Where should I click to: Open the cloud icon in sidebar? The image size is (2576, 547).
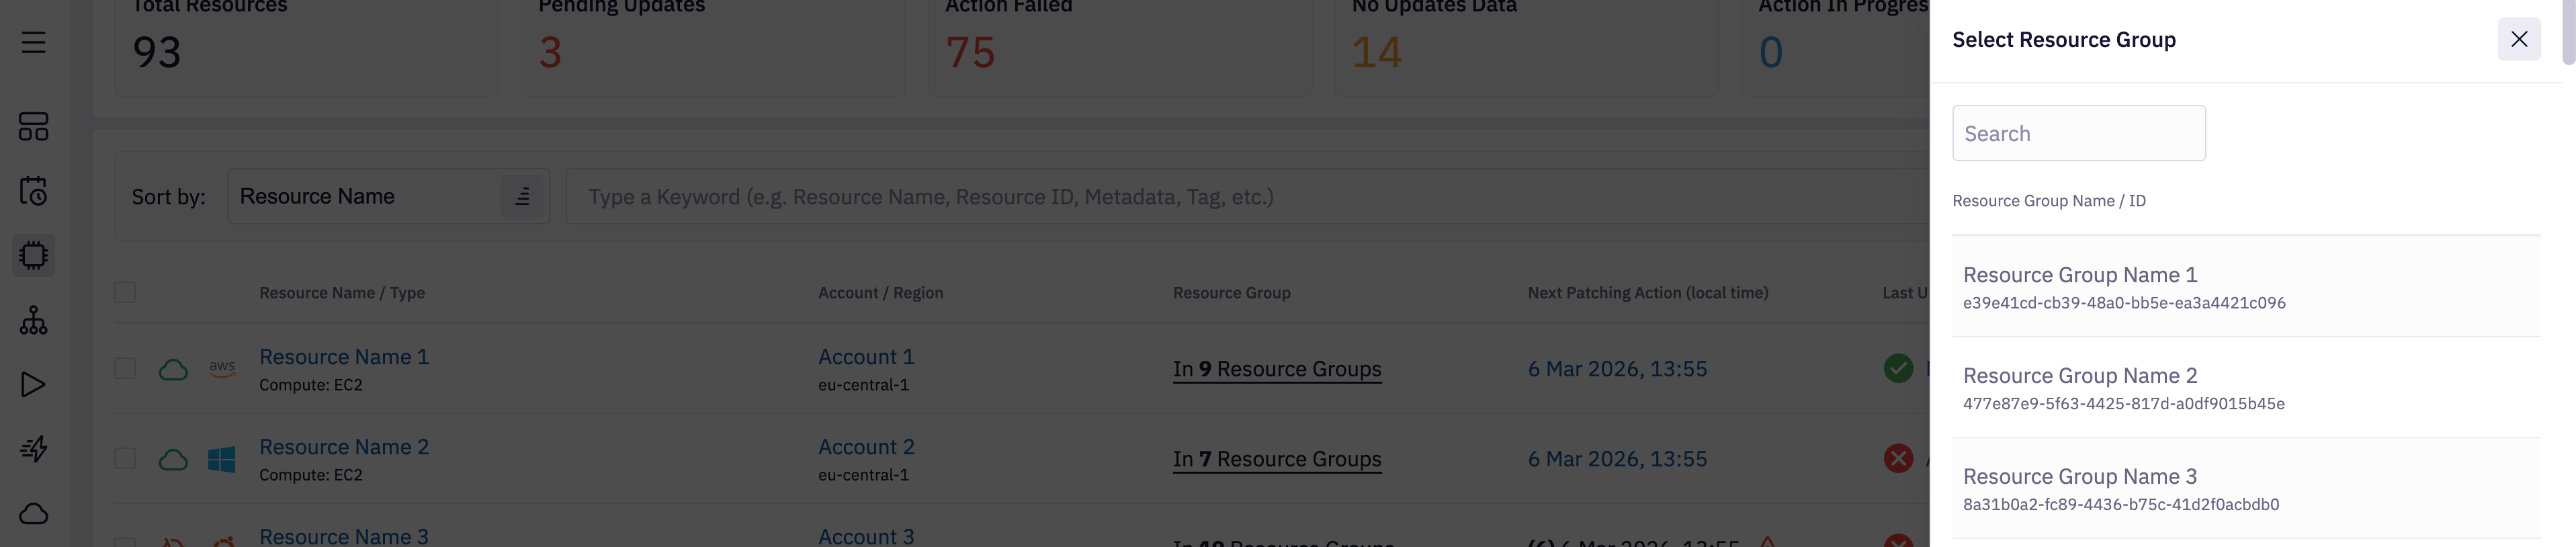[34, 514]
